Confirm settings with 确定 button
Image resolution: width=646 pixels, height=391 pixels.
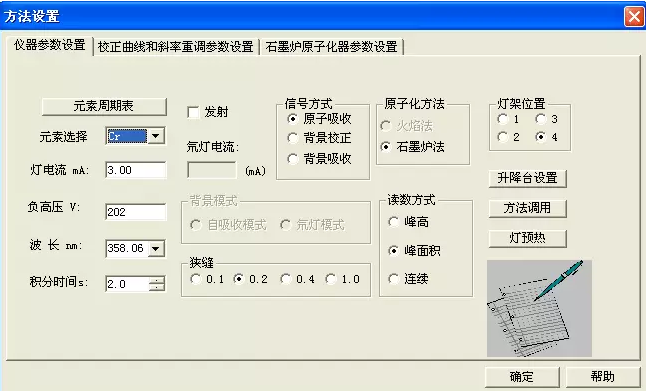[522, 377]
